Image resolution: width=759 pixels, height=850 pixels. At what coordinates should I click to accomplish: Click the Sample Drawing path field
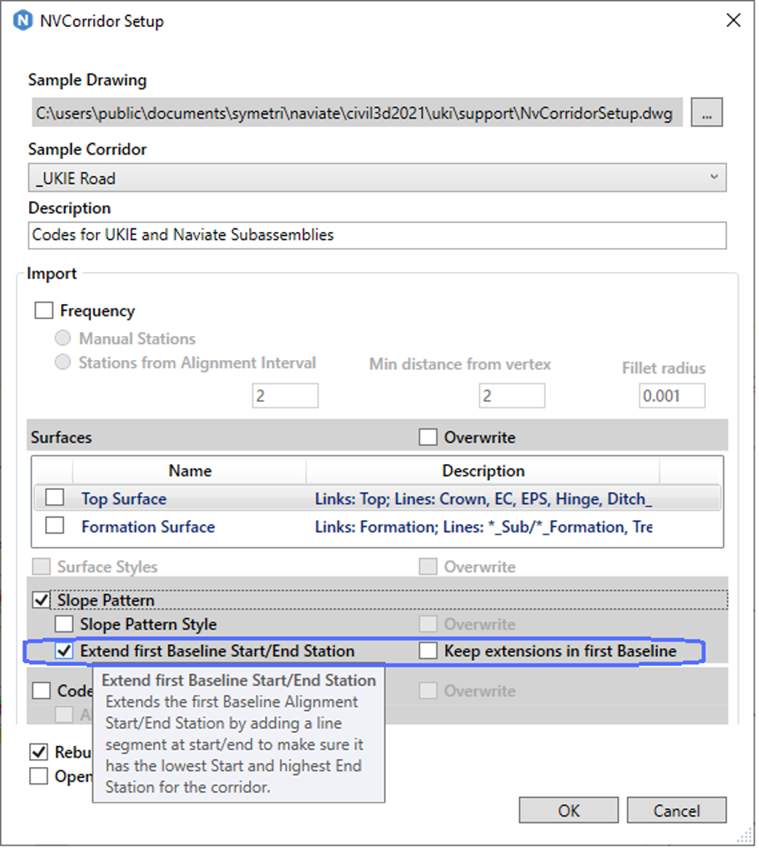[357, 113]
